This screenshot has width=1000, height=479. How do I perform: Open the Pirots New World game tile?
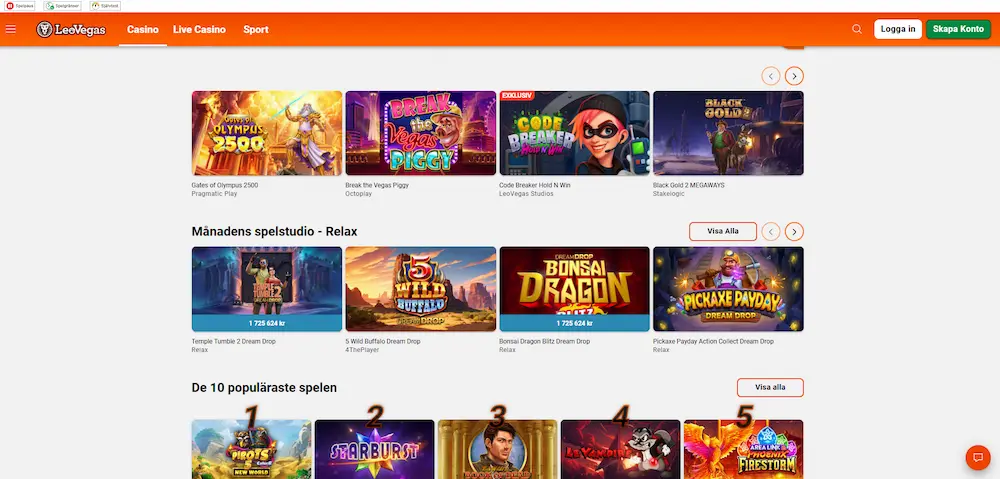tap(251, 449)
